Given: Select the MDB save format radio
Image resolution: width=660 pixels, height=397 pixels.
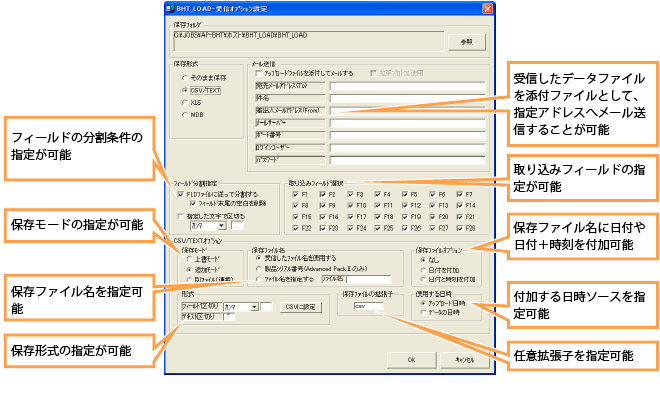Looking at the screenshot, I should click(185, 115).
